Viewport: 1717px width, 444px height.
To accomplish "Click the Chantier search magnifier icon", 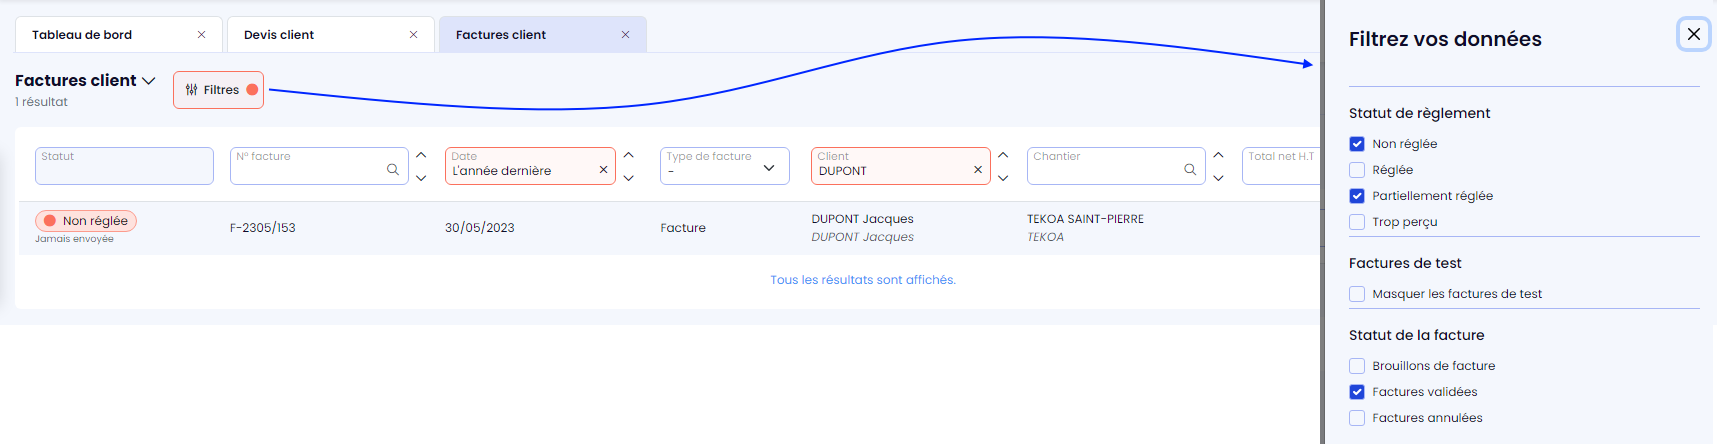I will tap(1190, 170).
